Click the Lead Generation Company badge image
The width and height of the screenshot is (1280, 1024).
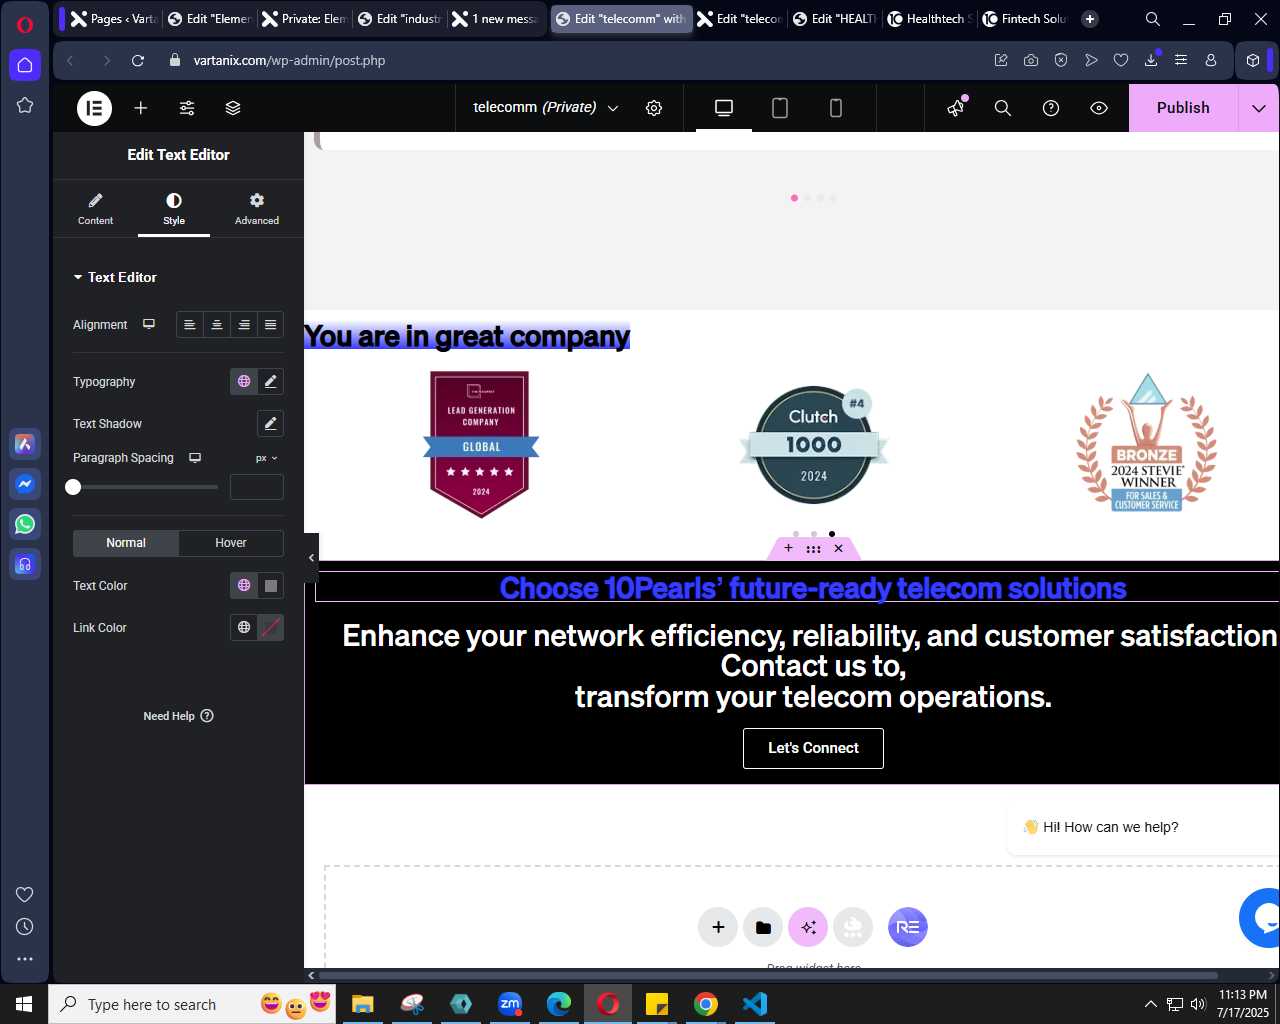pyautogui.click(x=481, y=444)
